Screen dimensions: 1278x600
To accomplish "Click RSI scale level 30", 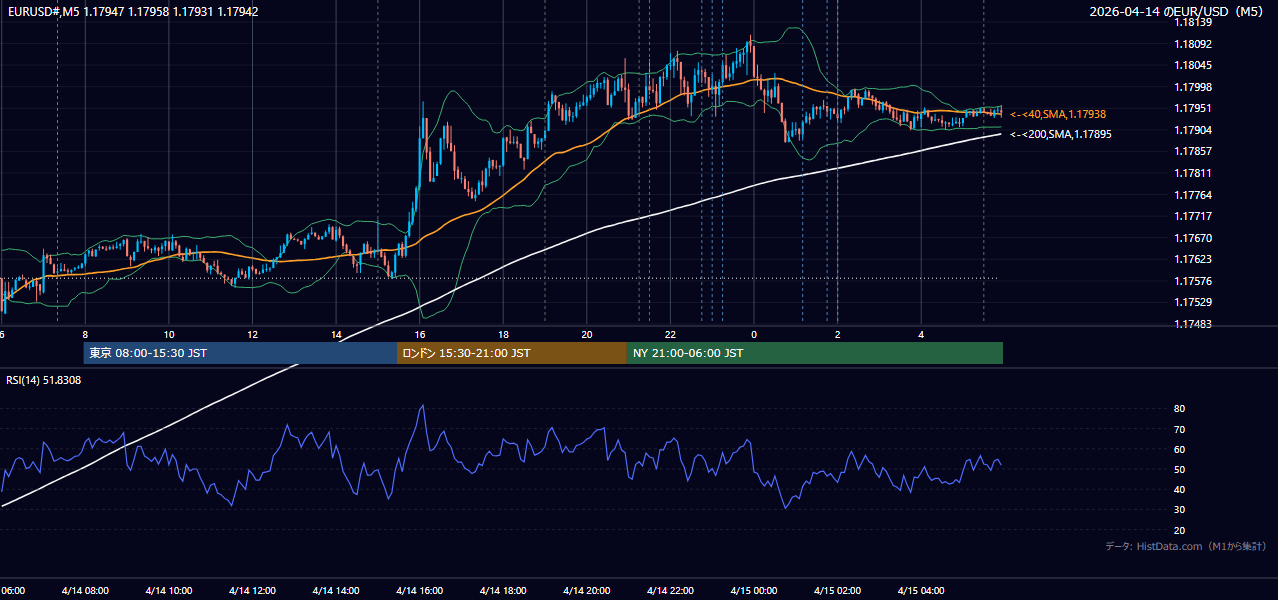I will click(1180, 510).
